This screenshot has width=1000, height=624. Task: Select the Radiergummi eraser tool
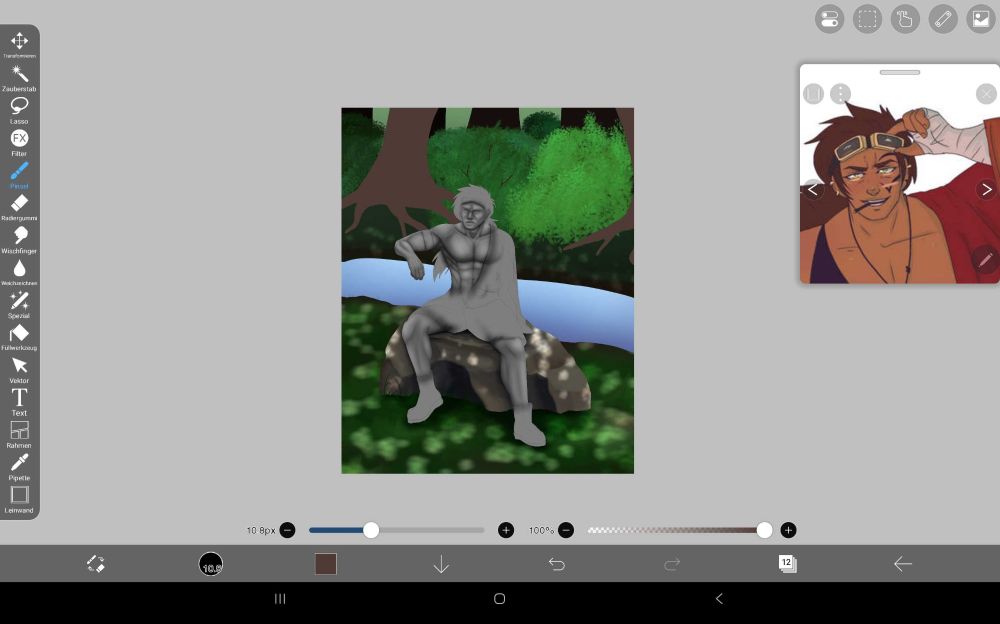click(x=19, y=204)
